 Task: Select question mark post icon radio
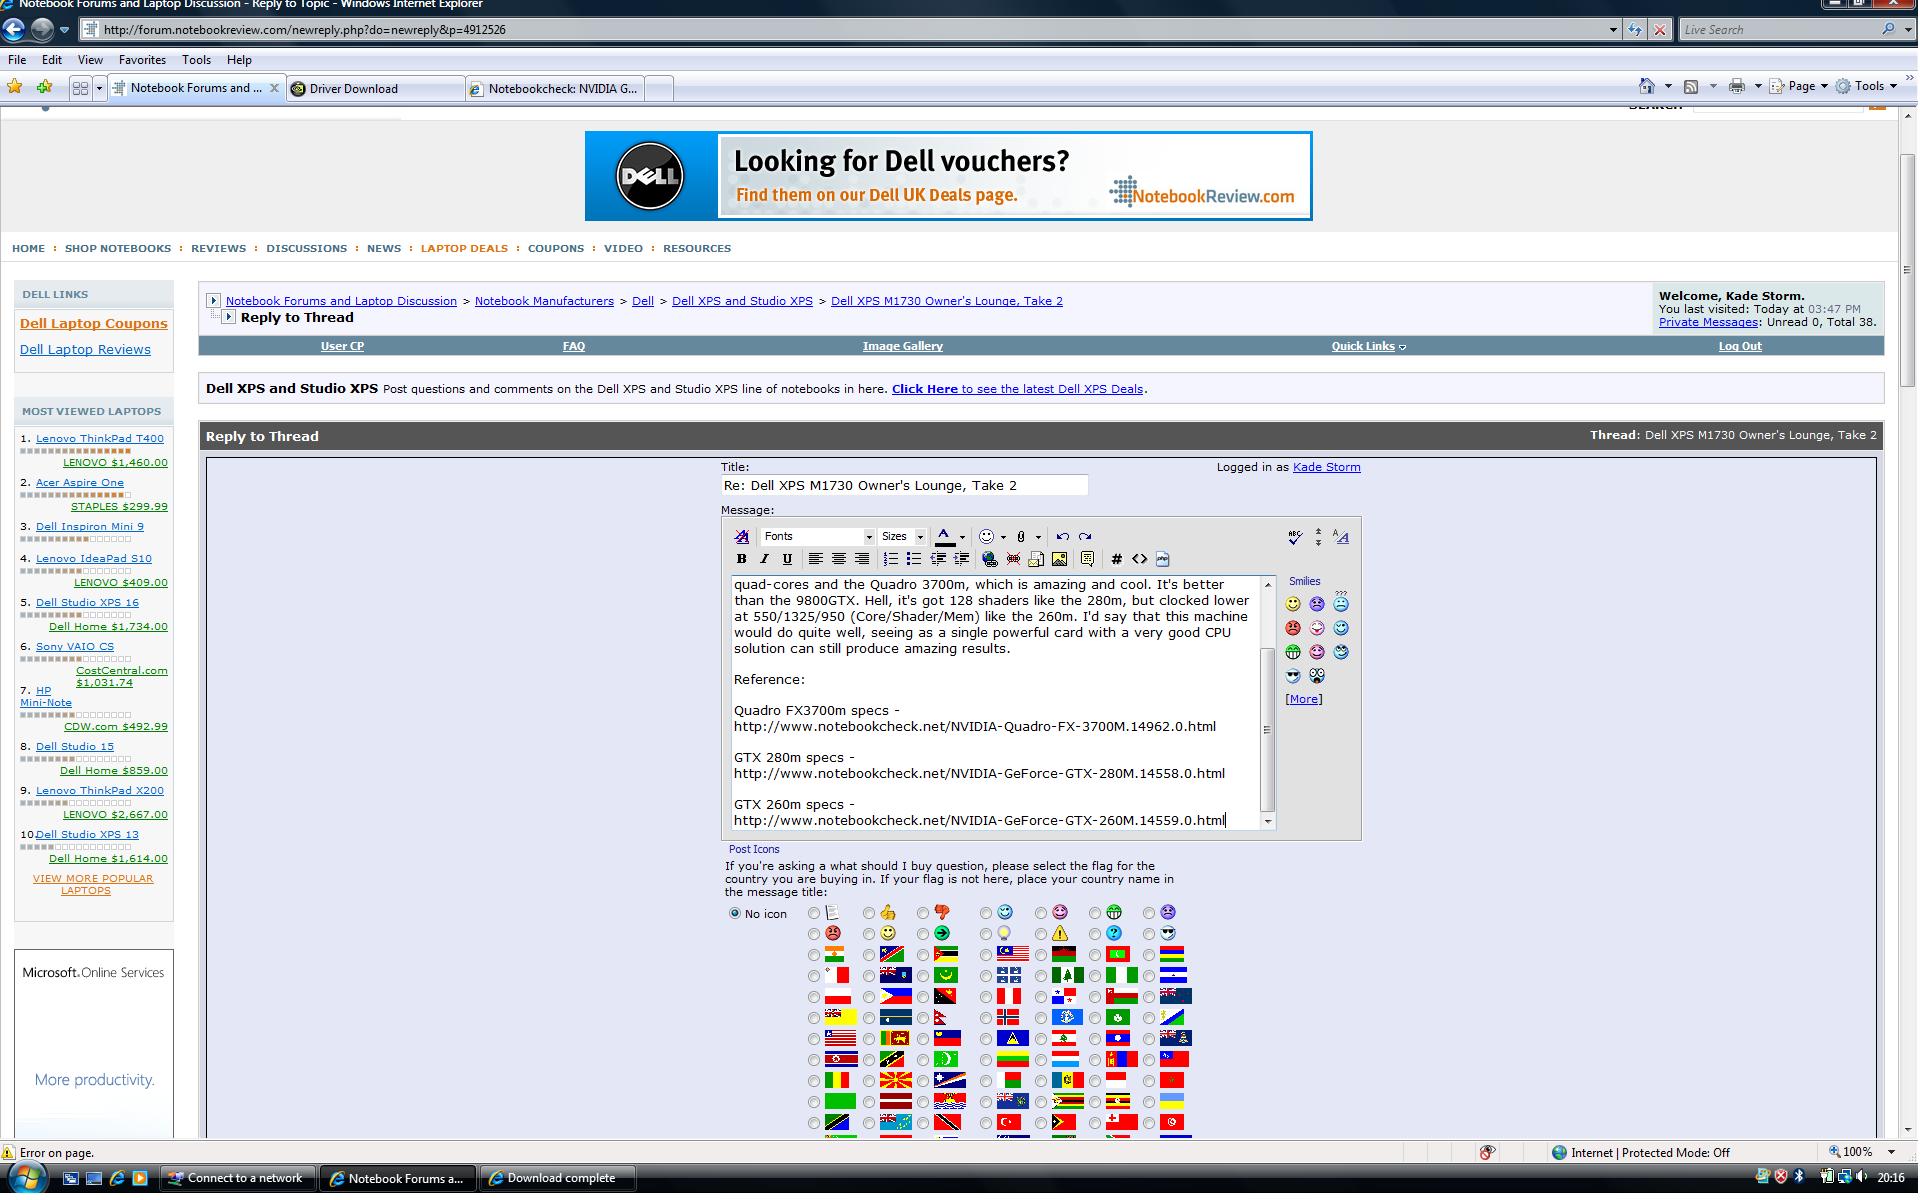coord(1095,934)
